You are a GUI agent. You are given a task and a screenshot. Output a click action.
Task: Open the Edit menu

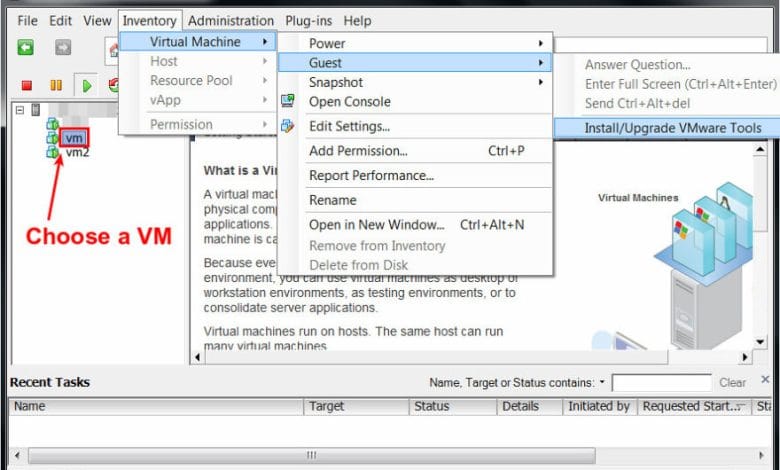[x=60, y=21]
